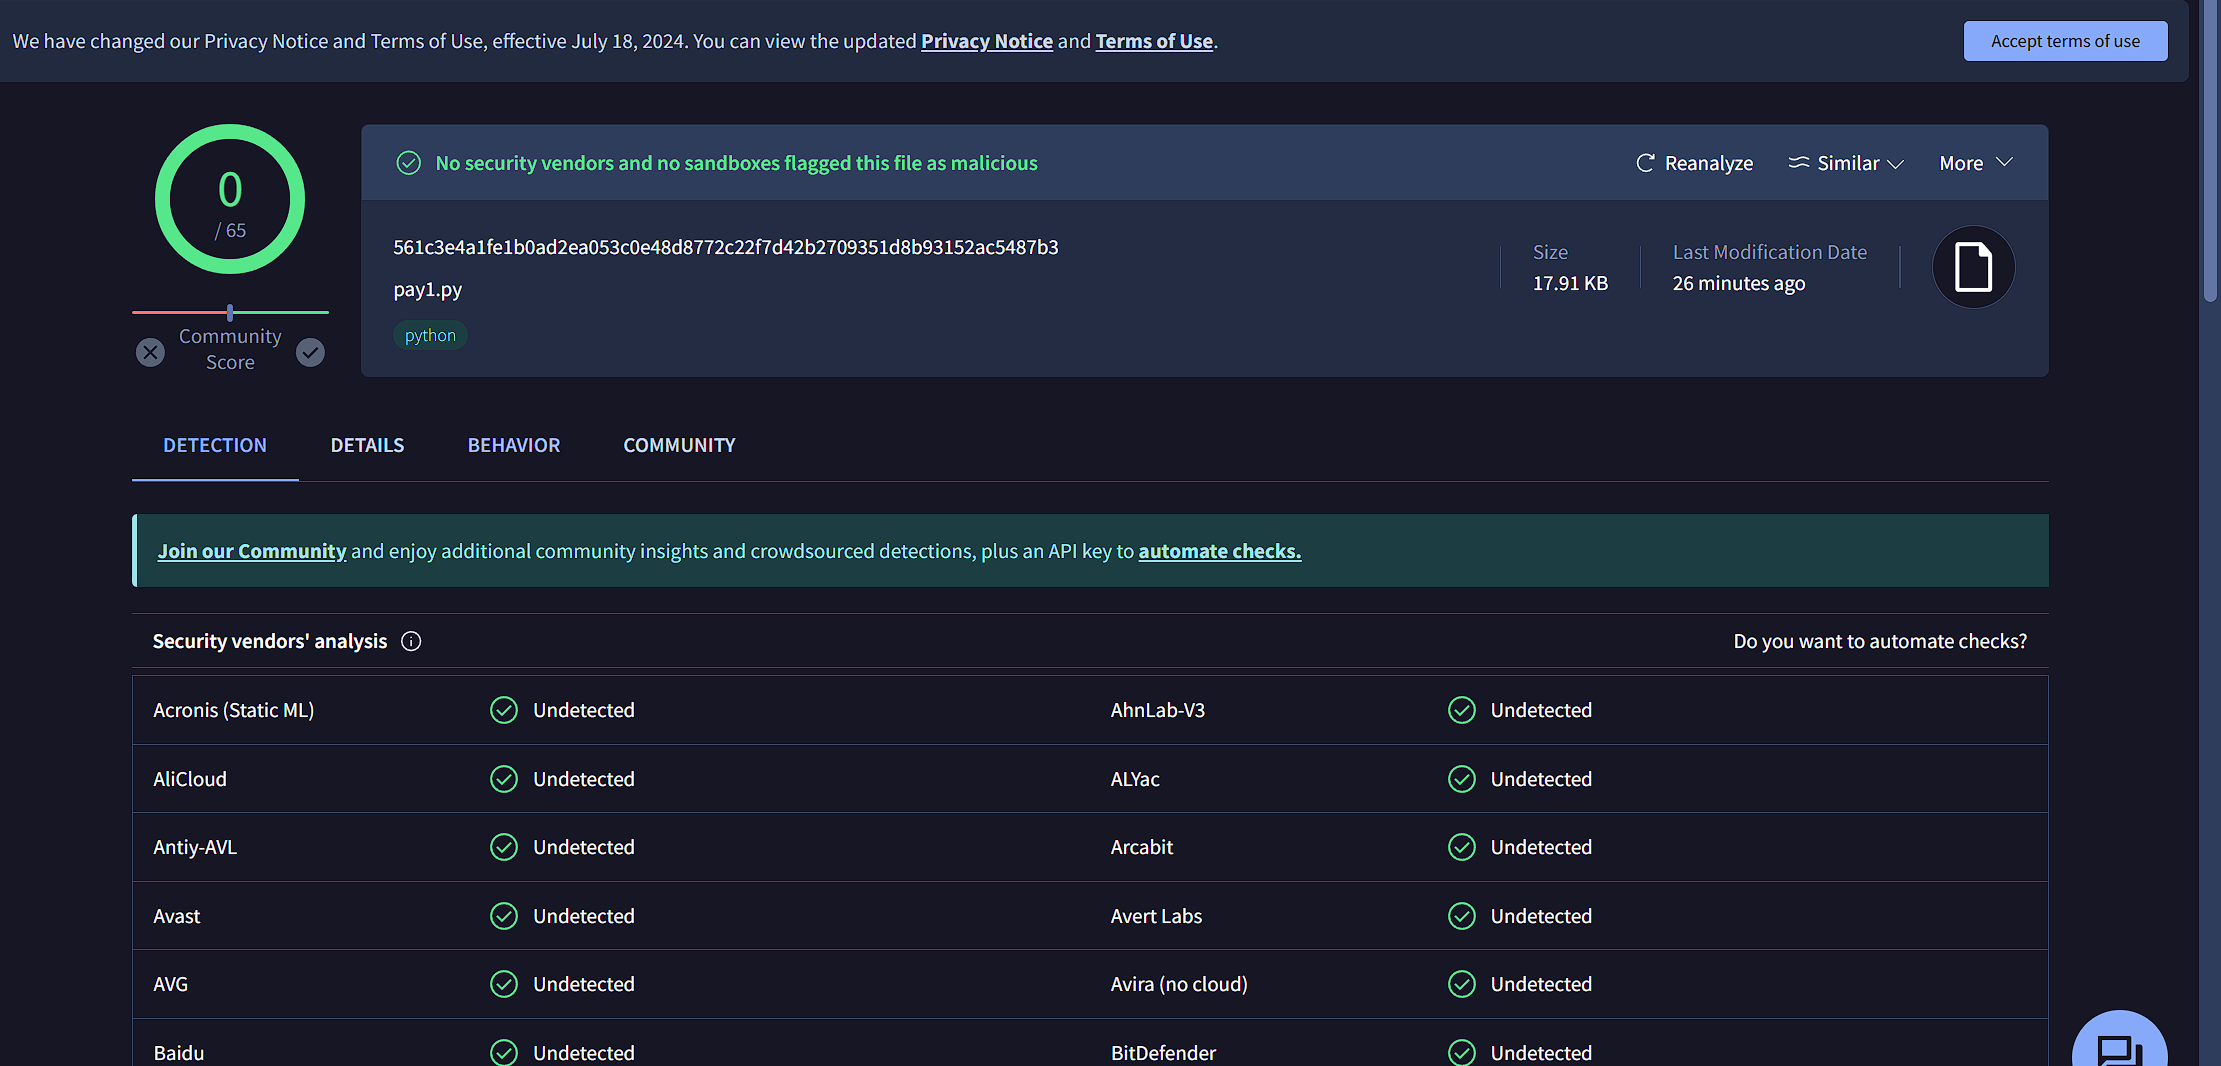Click the file type document icon

click(x=1973, y=267)
